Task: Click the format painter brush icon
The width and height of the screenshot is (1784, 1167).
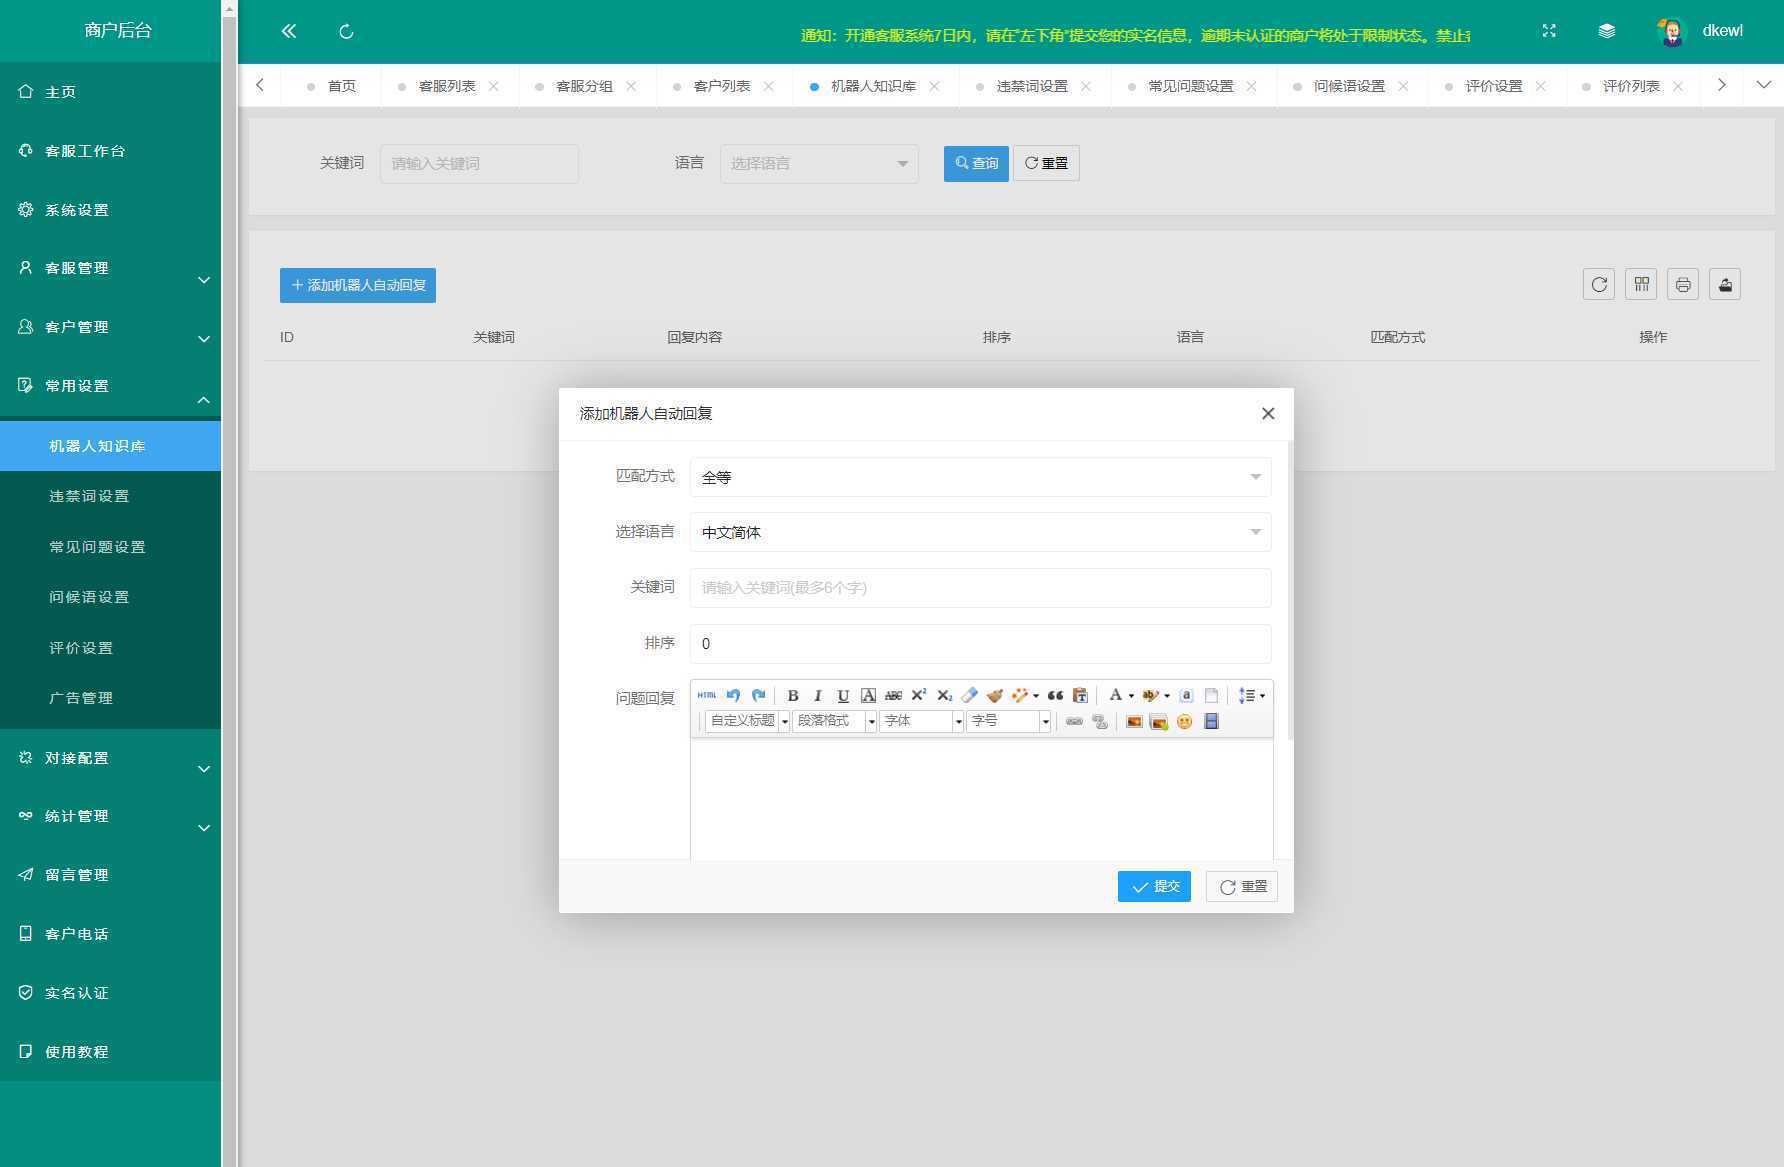Action: click(x=994, y=695)
